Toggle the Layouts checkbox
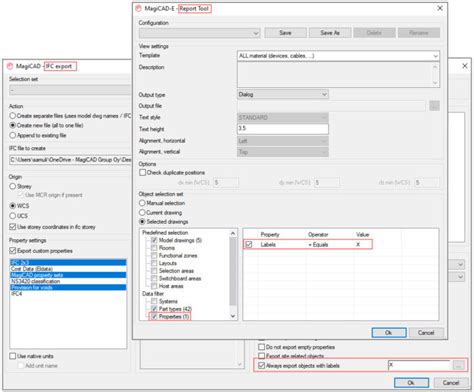 point(154,263)
